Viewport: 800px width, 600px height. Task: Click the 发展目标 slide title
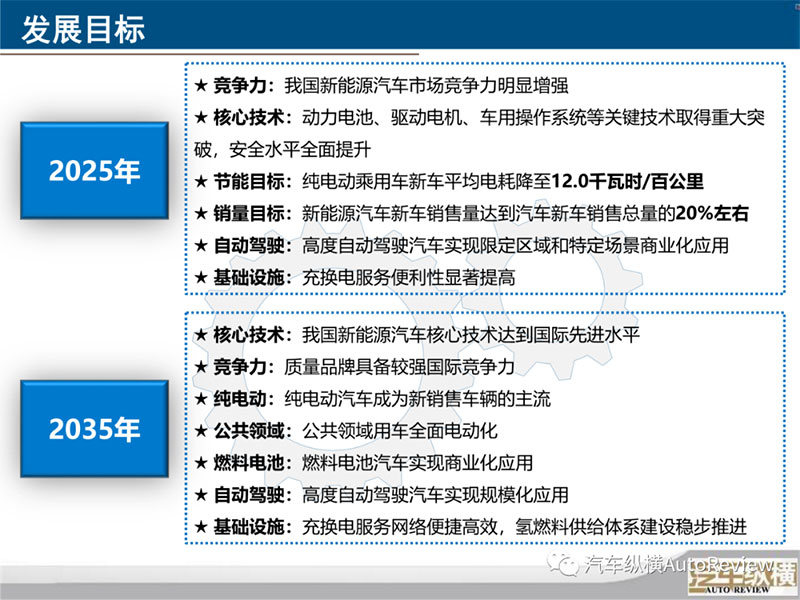point(83,29)
